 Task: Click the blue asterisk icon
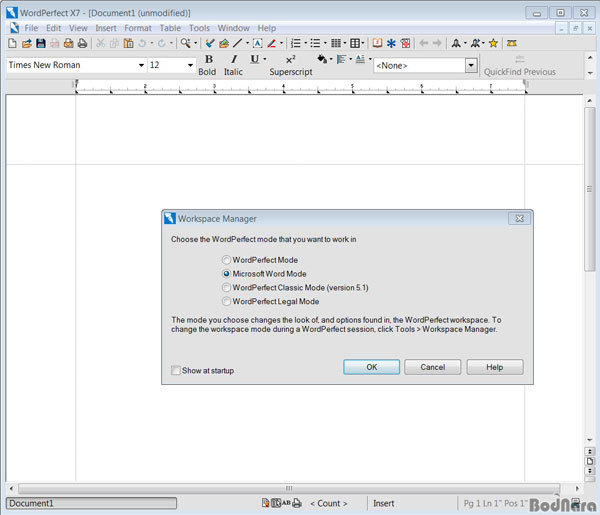coord(391,43)
